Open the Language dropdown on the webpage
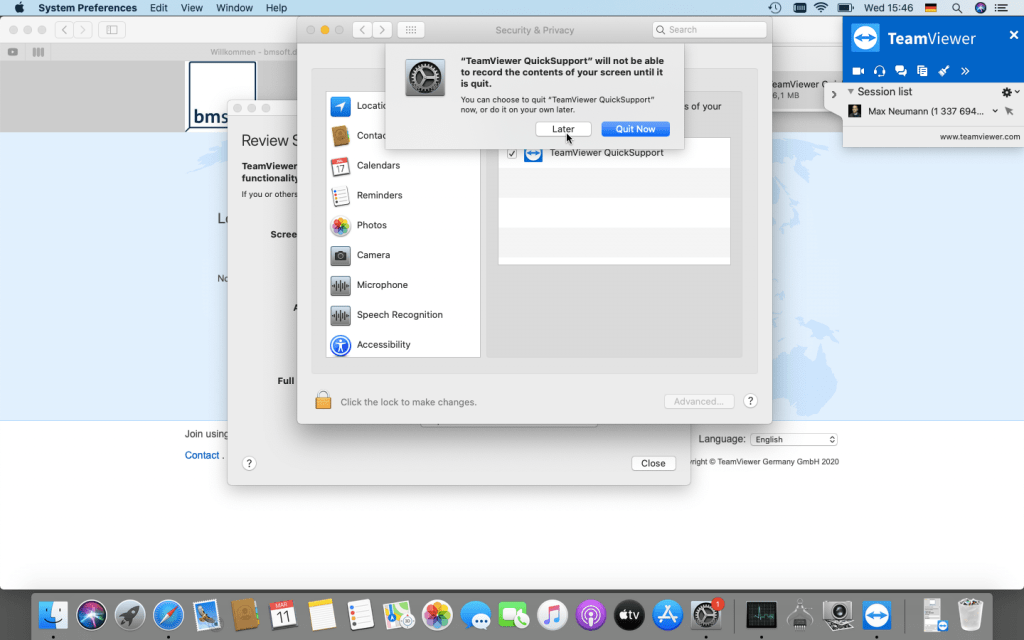Viewport: 1024px width, 640px height. (x=793, y=440)
